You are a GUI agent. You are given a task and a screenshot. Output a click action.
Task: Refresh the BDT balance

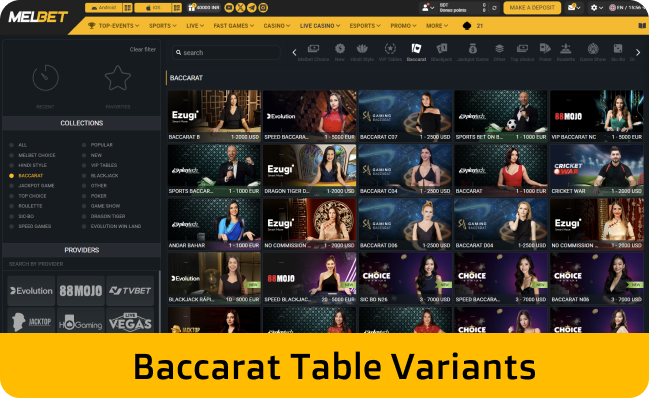pyautogui.click(x=494, y=8)
